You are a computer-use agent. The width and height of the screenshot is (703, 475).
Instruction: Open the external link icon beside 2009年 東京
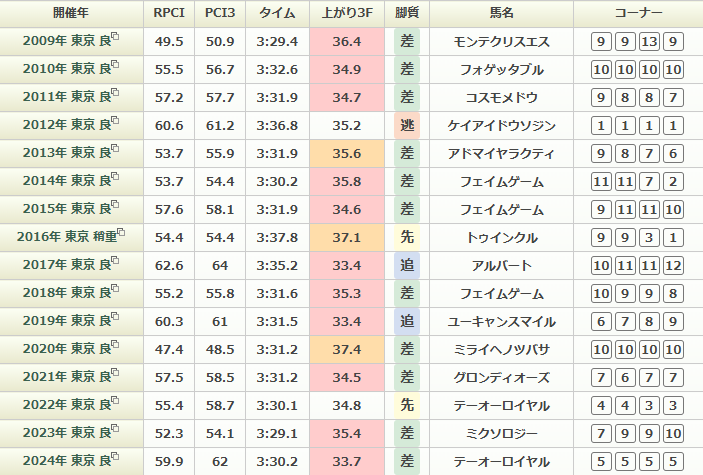click(x=115, y=38)
